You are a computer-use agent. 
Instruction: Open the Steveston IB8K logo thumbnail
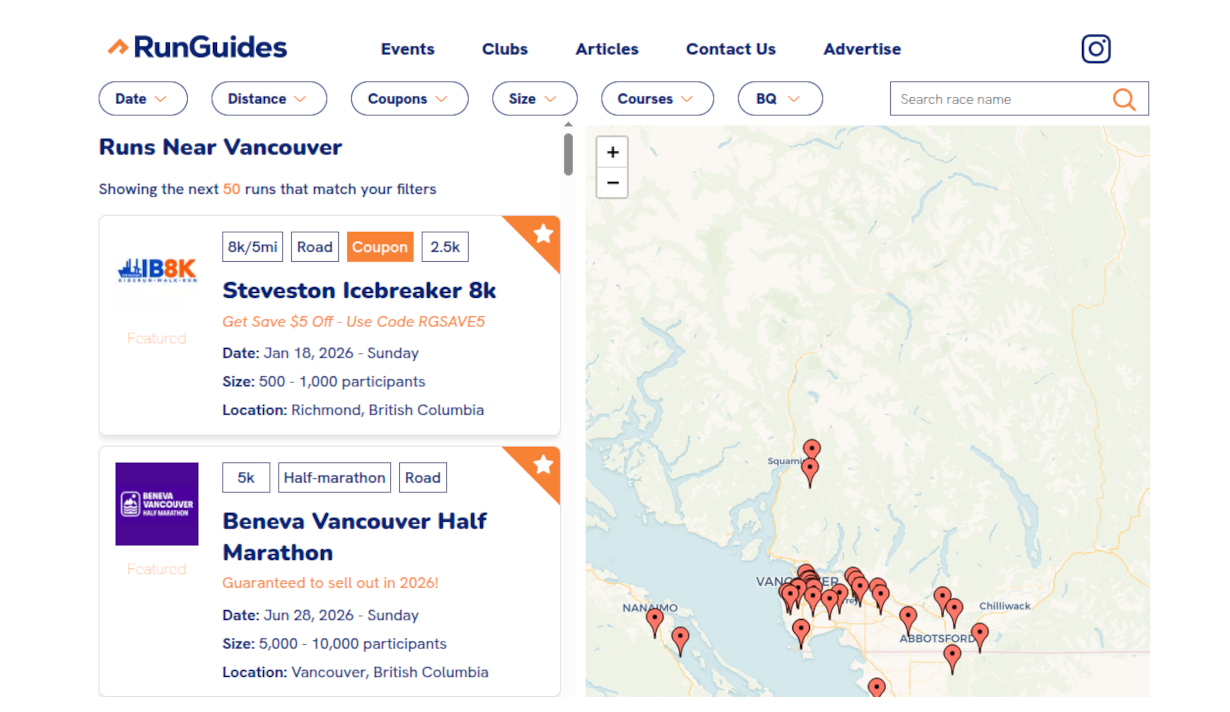pos(157,269)
